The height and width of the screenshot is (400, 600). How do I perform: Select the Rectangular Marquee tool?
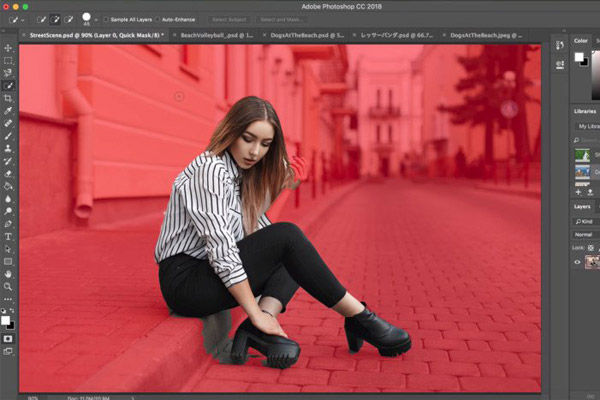[9, 60]
